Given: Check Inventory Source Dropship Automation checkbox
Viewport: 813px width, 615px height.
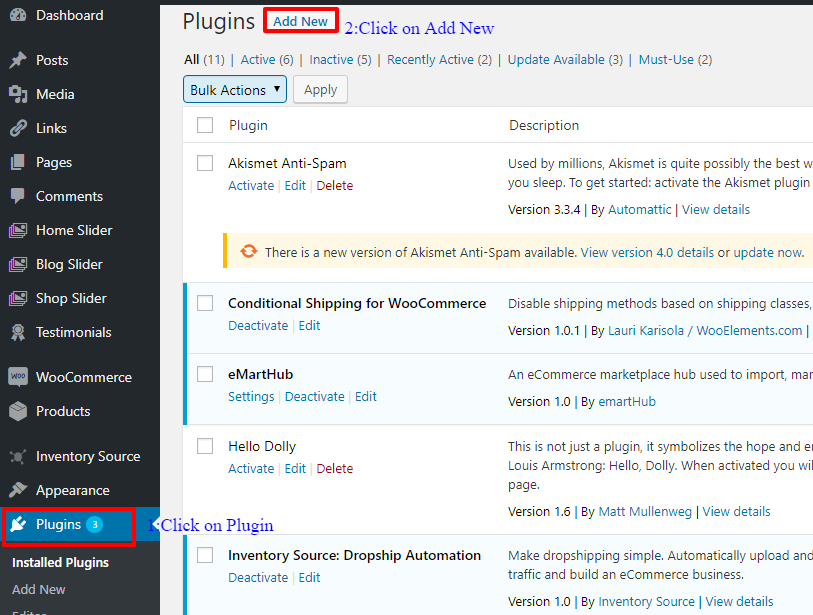Looking at the screenshot, I should 205,555.
